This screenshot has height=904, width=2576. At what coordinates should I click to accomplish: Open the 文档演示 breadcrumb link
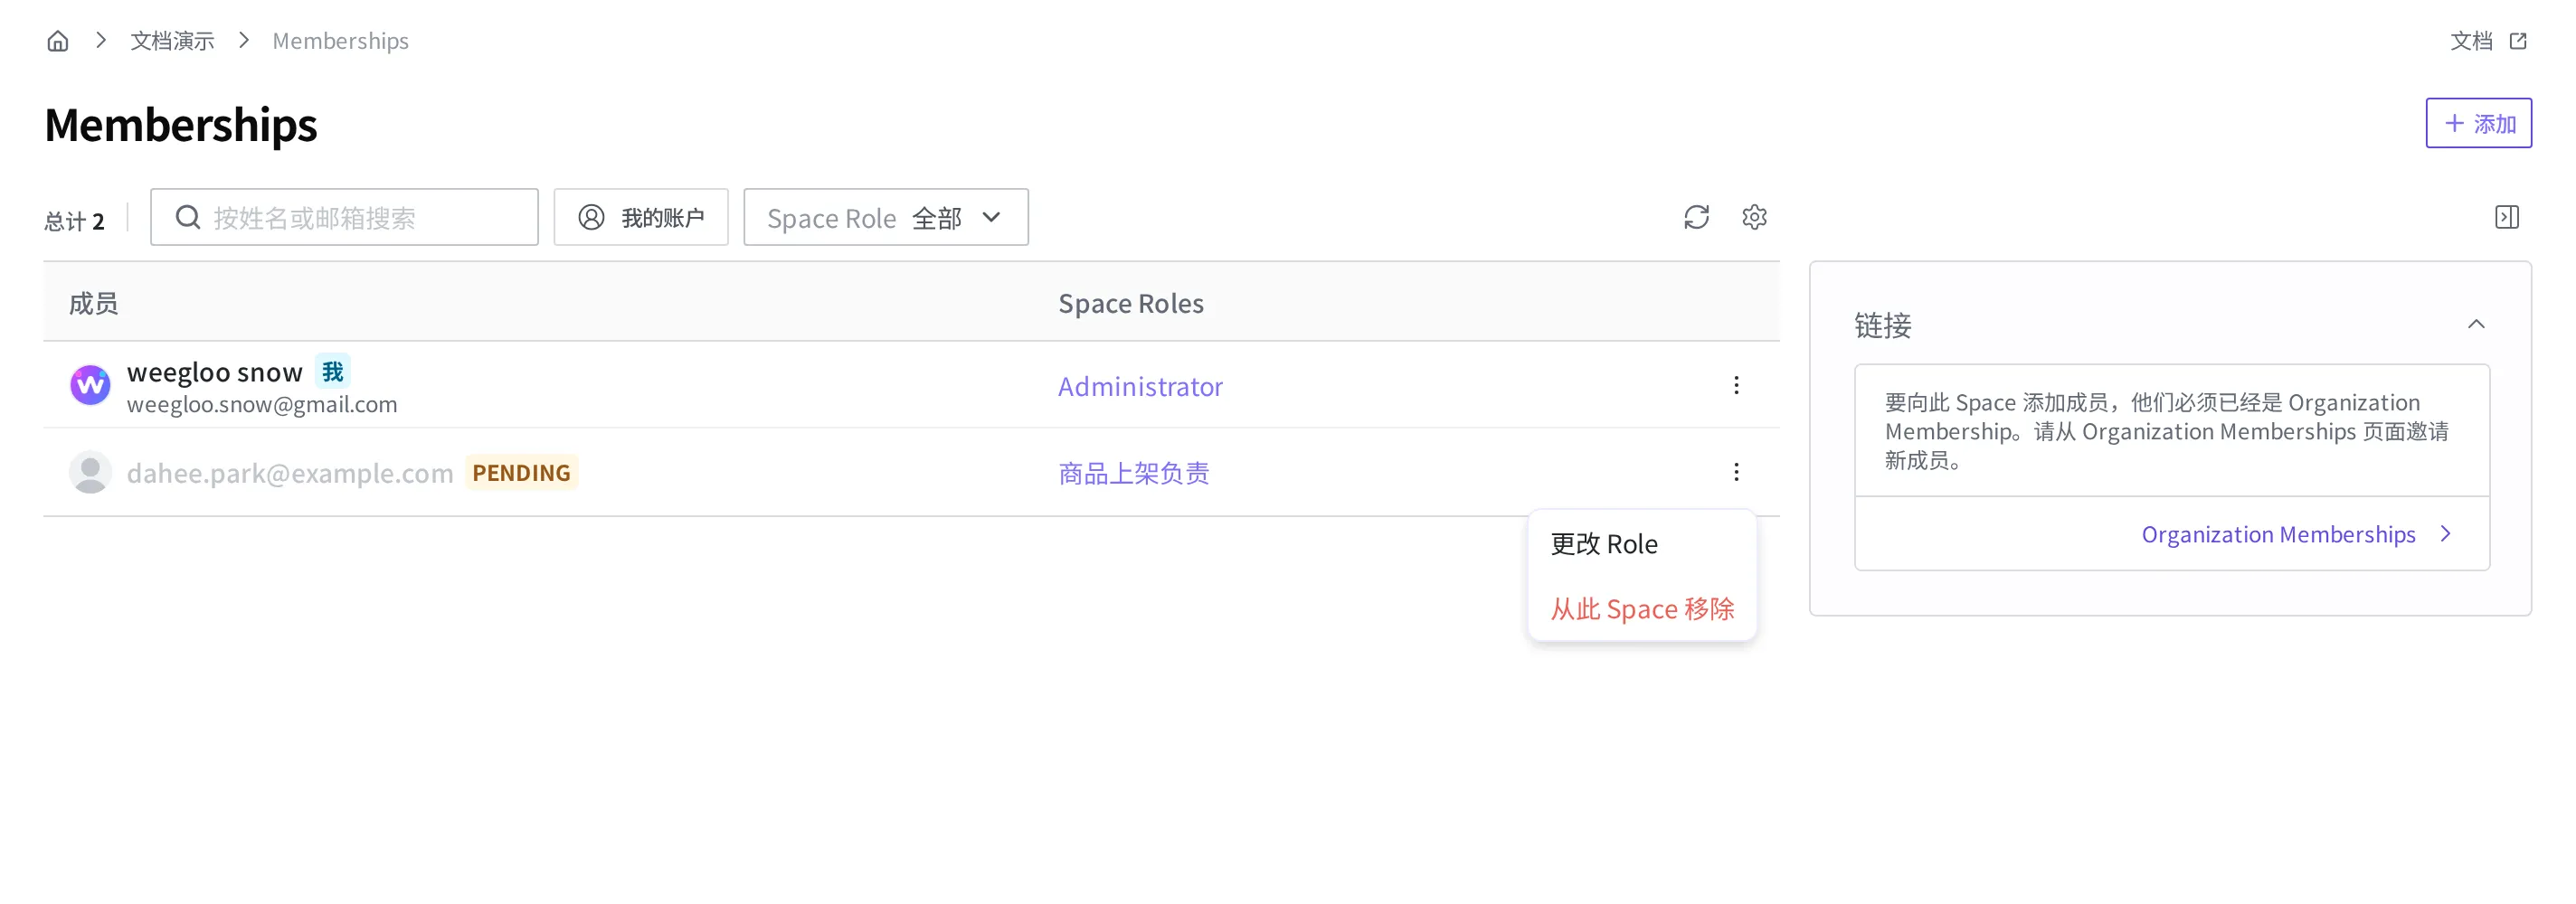click(172, 41)
